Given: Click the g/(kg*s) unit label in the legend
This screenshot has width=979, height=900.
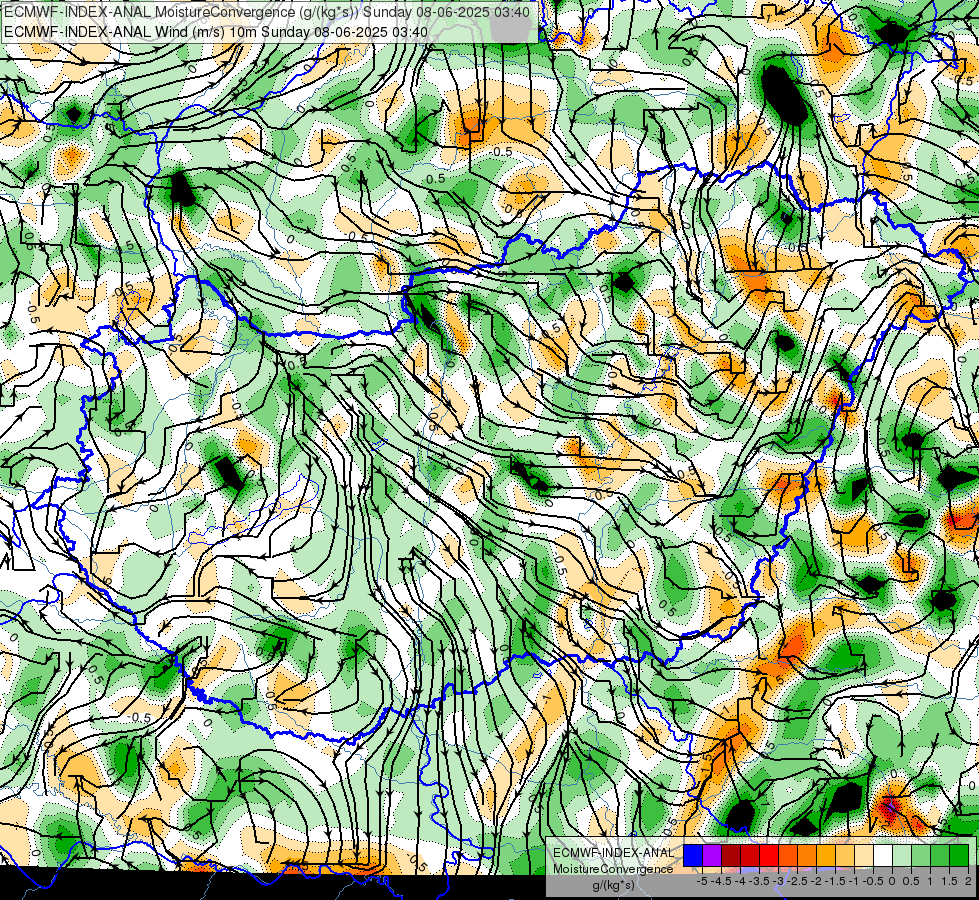Looking at the screenshot, I should tap(614, 886).
